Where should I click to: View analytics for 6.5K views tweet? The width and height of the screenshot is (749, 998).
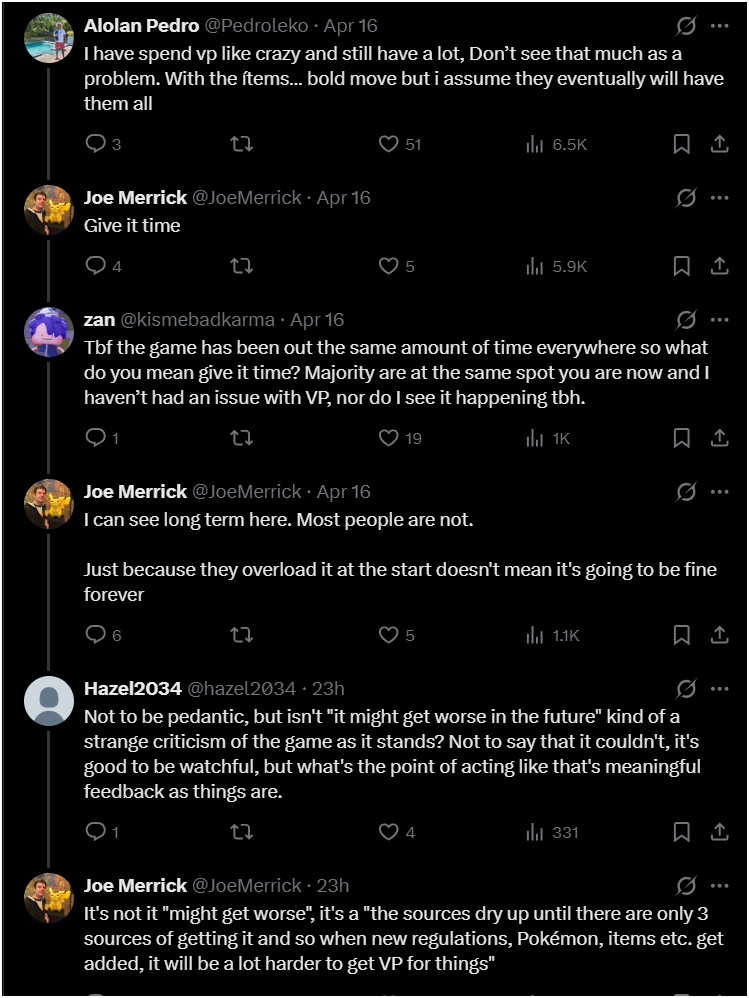coord(556,144)
